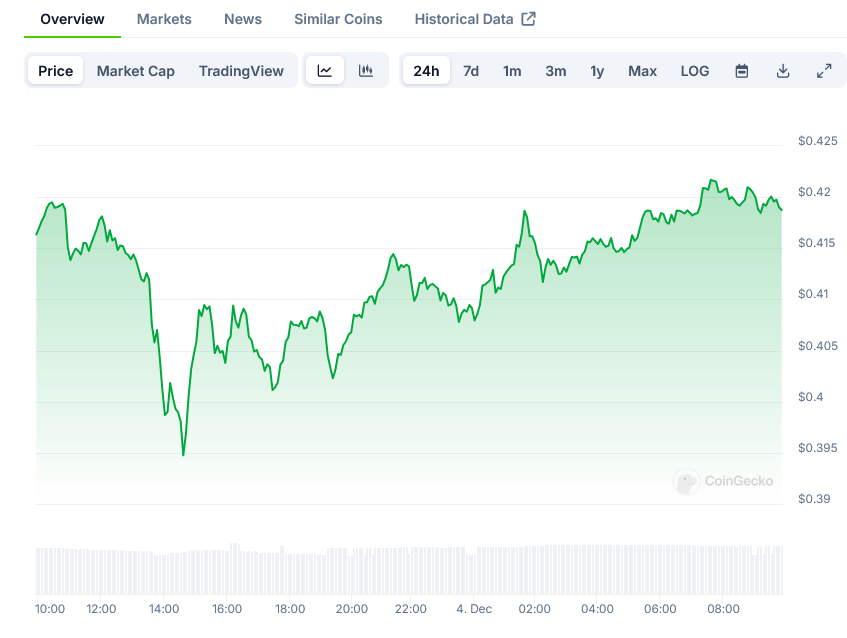Screen dimensions: 847x638
Task: Expand chart to fullscreen
Action: [824, 71]
